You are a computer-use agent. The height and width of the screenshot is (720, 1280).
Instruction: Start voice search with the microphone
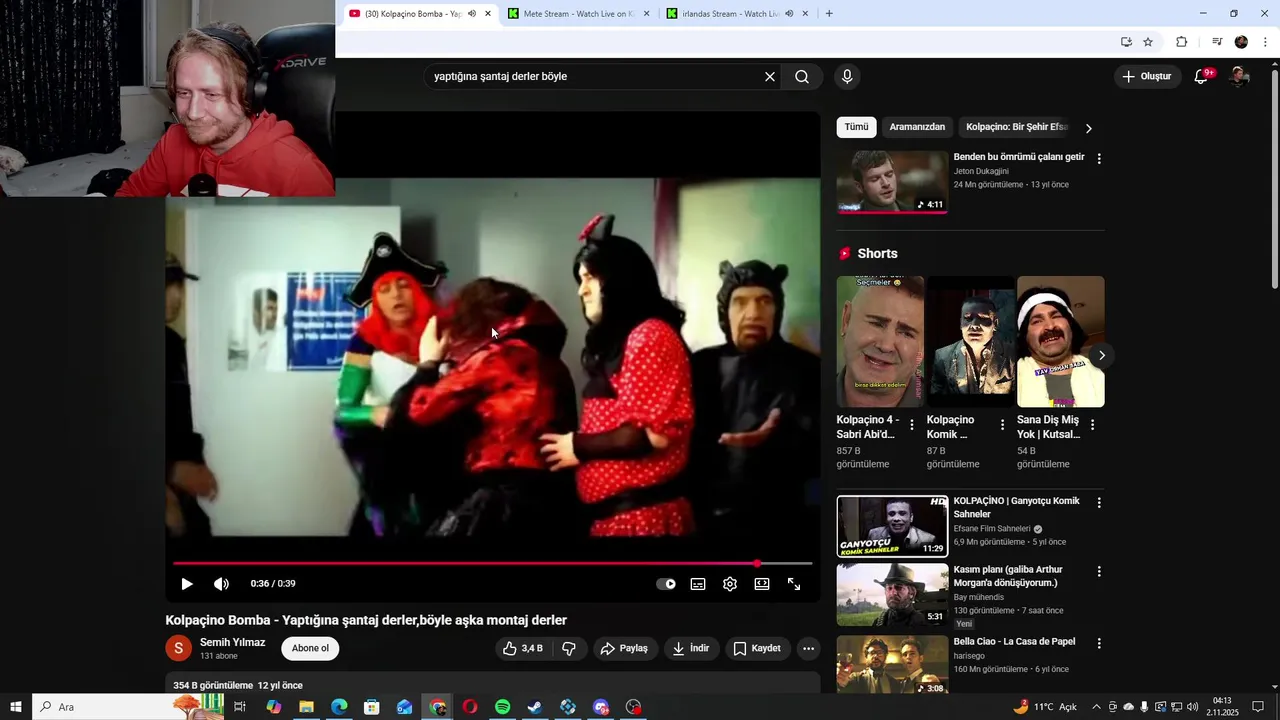click(x=847, y=77)
